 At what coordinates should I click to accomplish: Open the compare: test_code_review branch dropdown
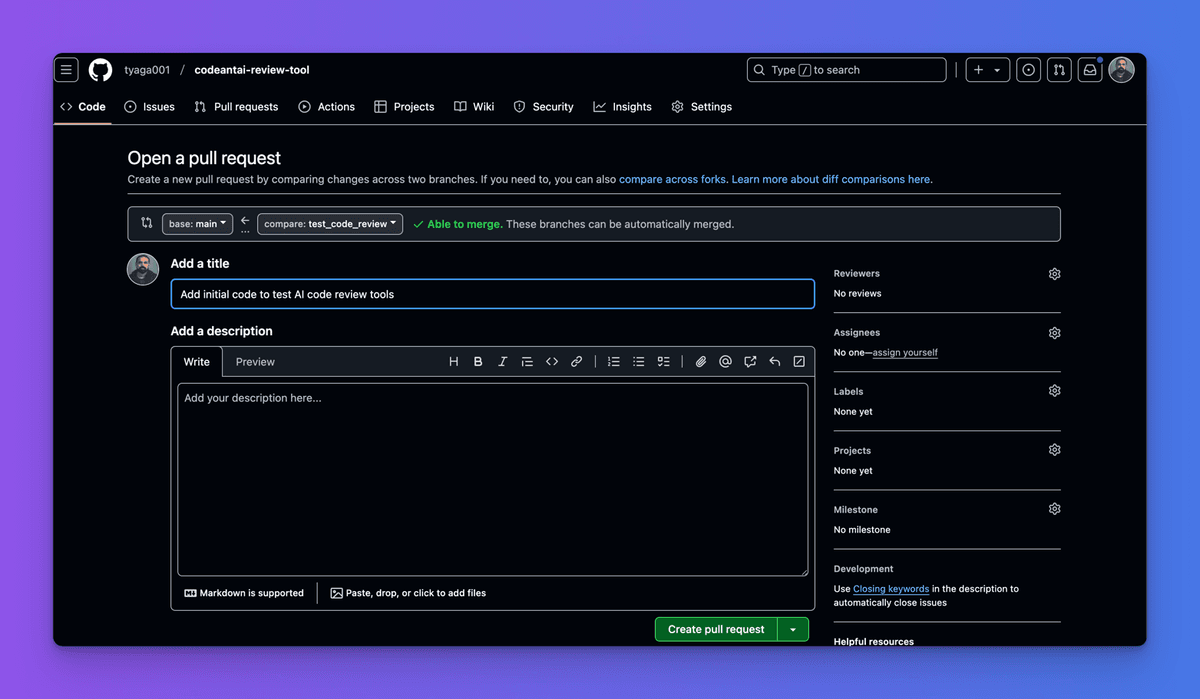pos(329,223)
